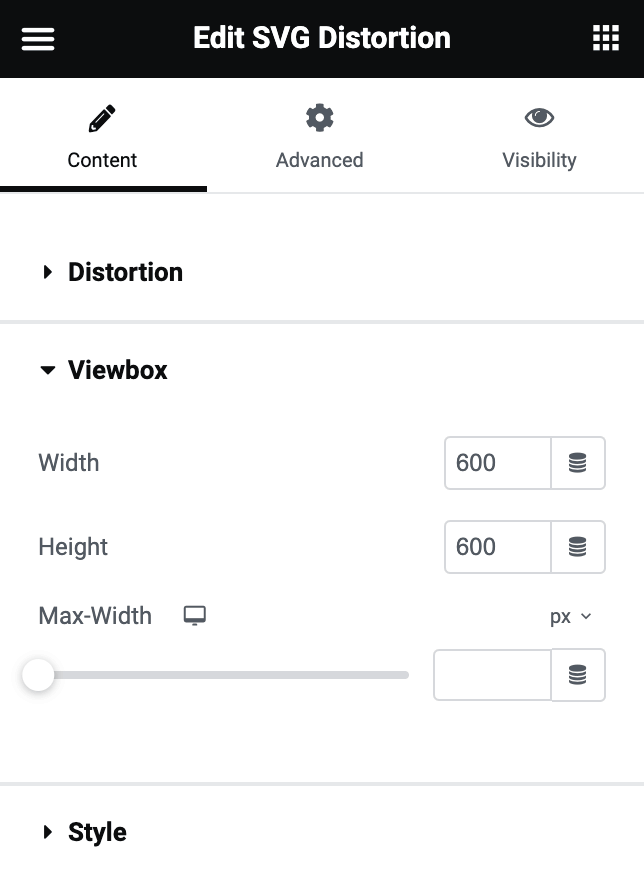
Task: Switch to the Visibility tab label
Action: pyautogui.click(x=539, y=160)
